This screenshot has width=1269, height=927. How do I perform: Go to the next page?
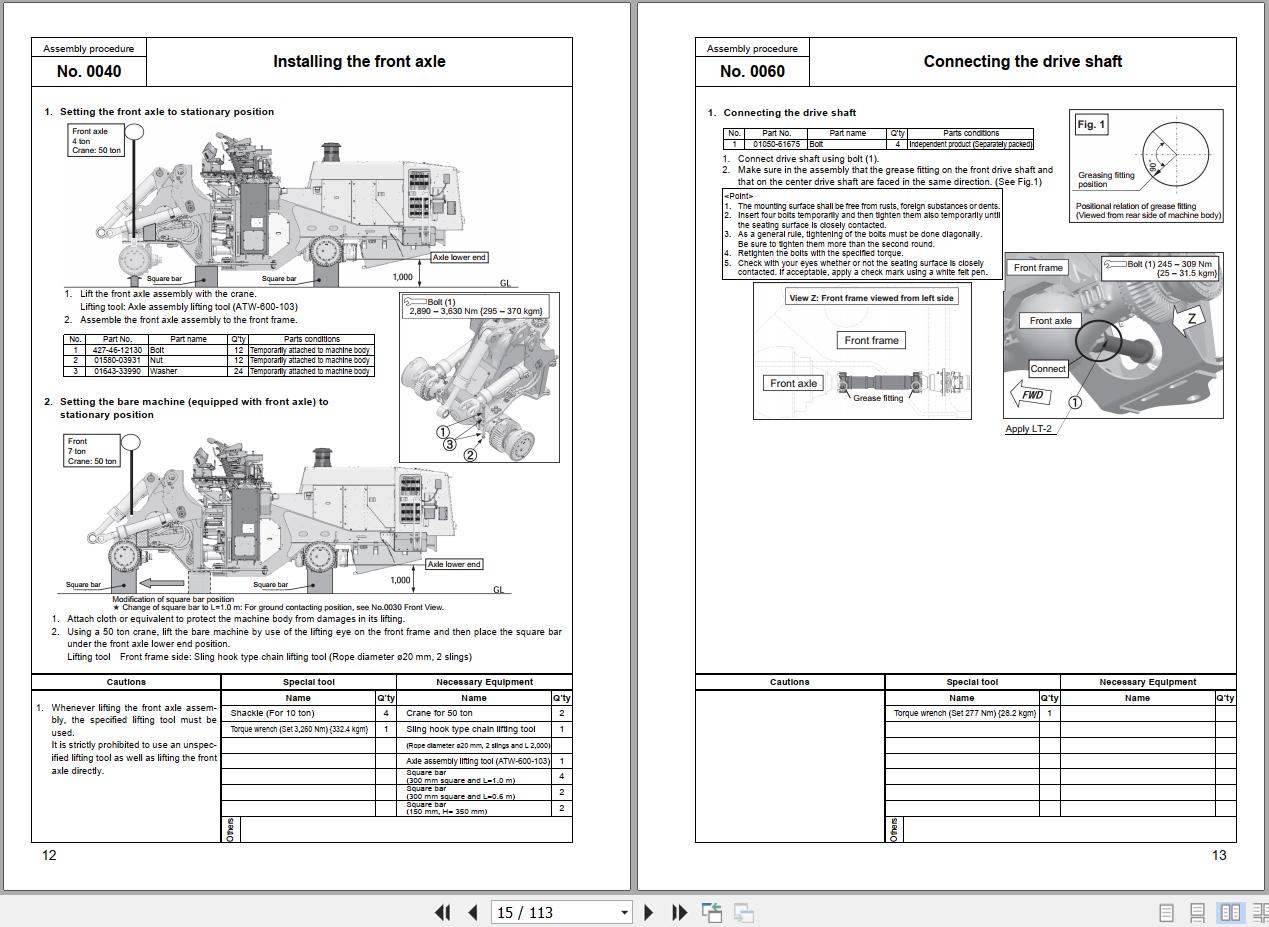click(x=648, y=912)
